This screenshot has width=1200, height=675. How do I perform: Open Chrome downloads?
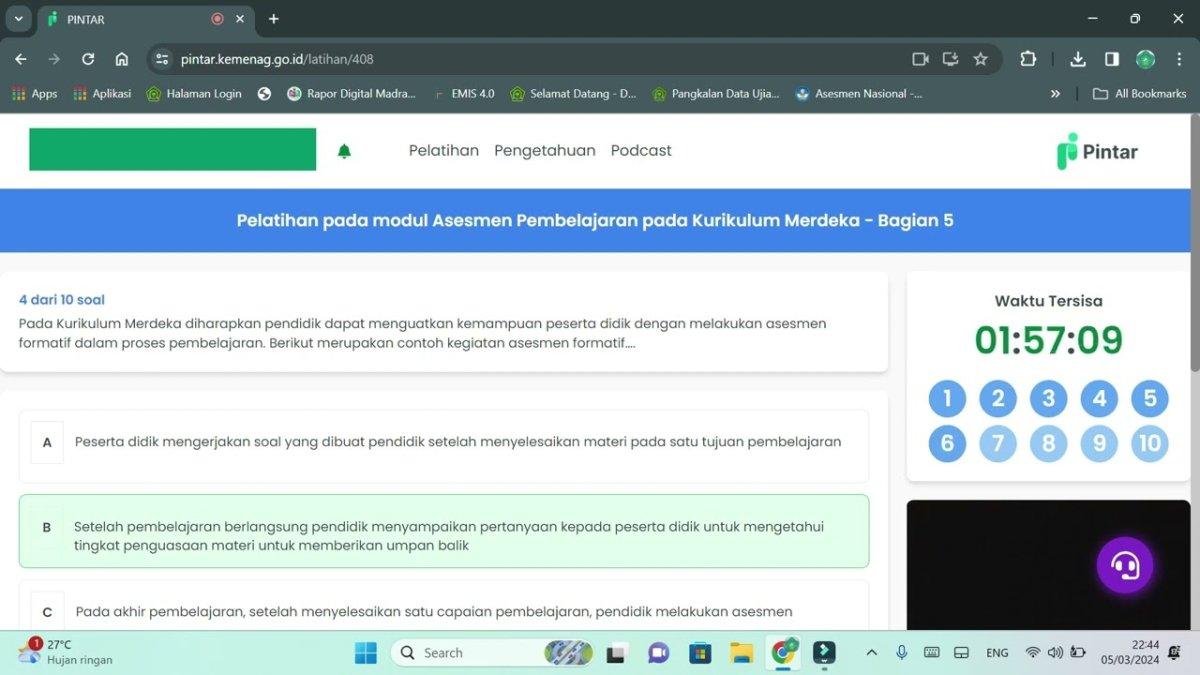pyautogui.click(x=1078, y=59)
